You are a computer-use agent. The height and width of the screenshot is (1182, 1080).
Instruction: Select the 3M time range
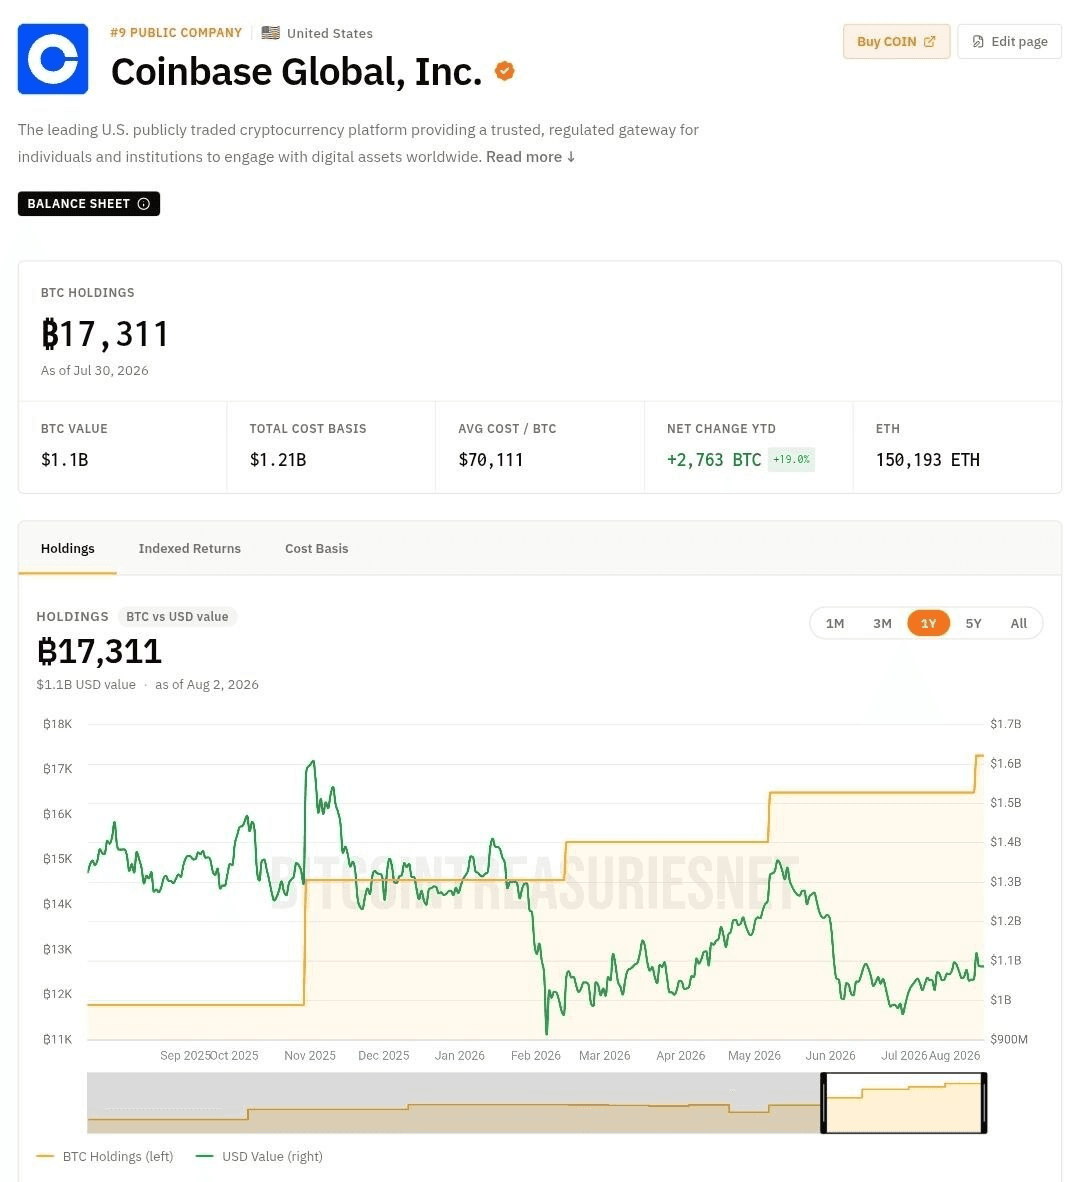click(883, 623)
